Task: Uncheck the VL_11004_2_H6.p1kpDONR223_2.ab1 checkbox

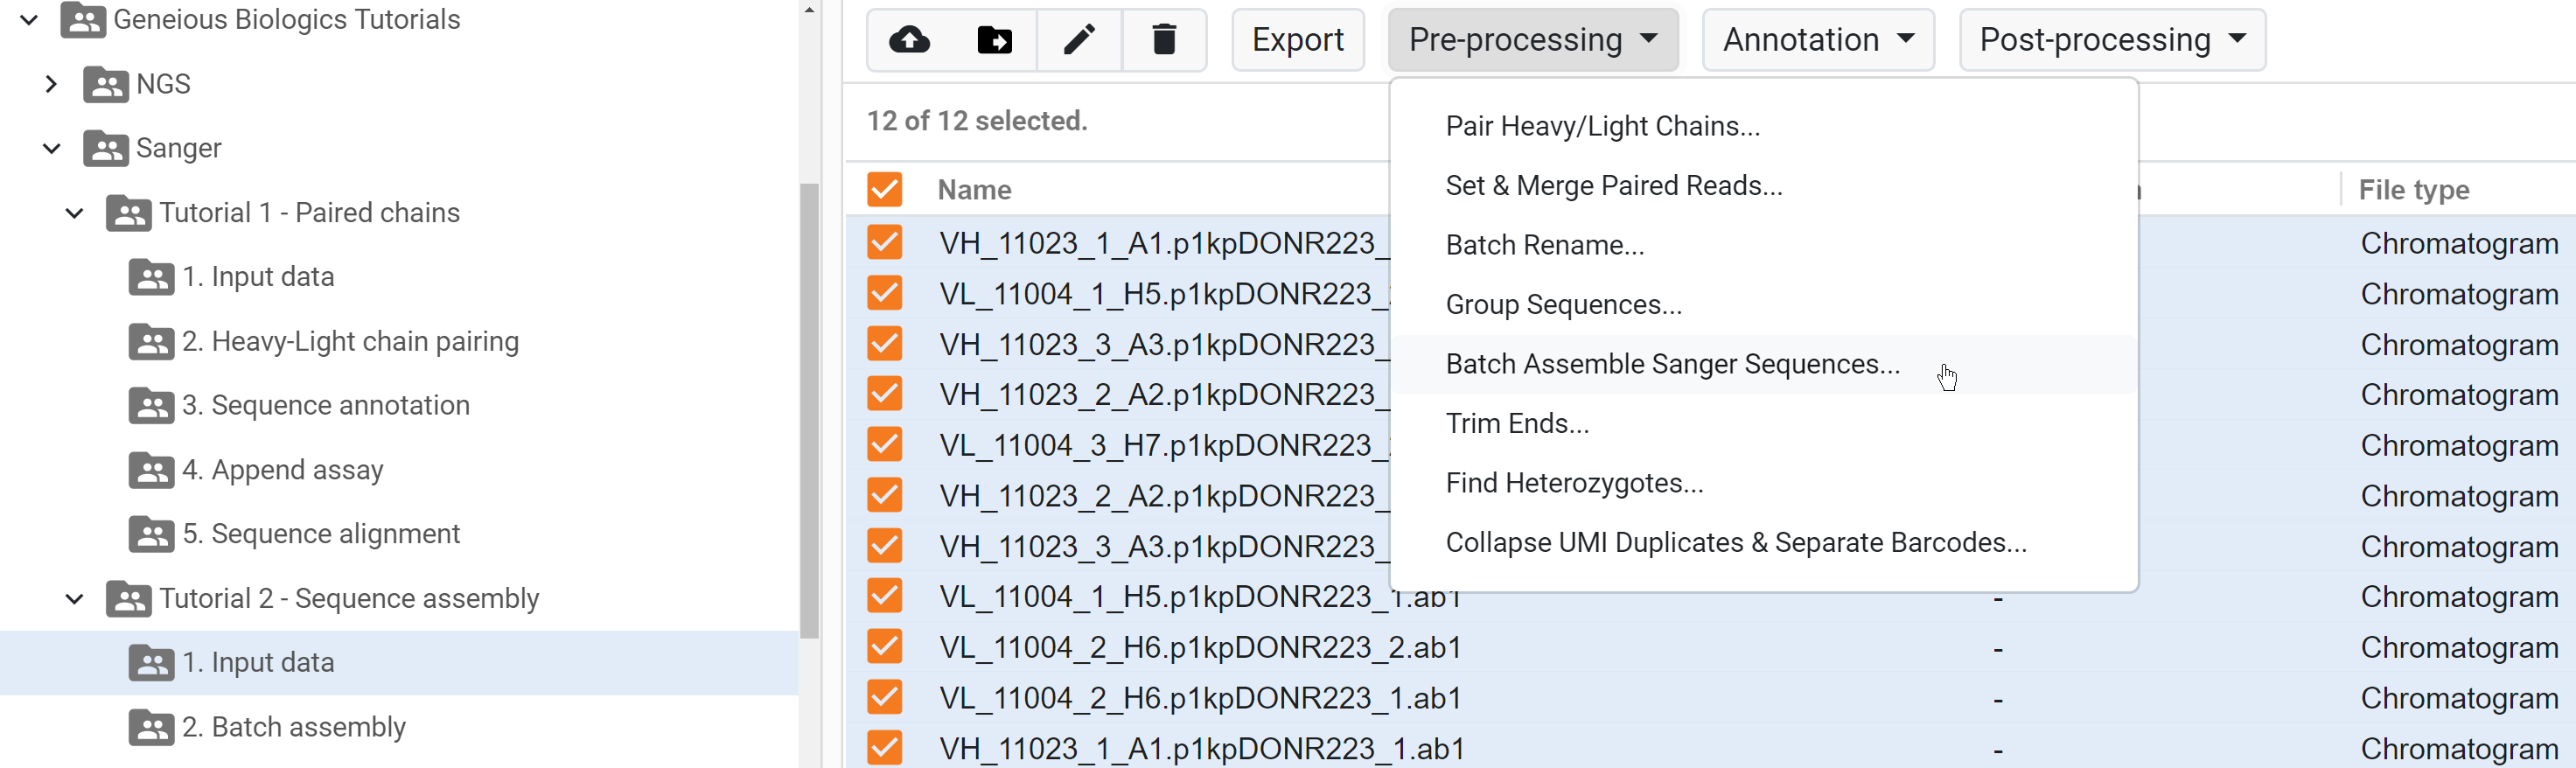Action: click(x=885, y=646)
